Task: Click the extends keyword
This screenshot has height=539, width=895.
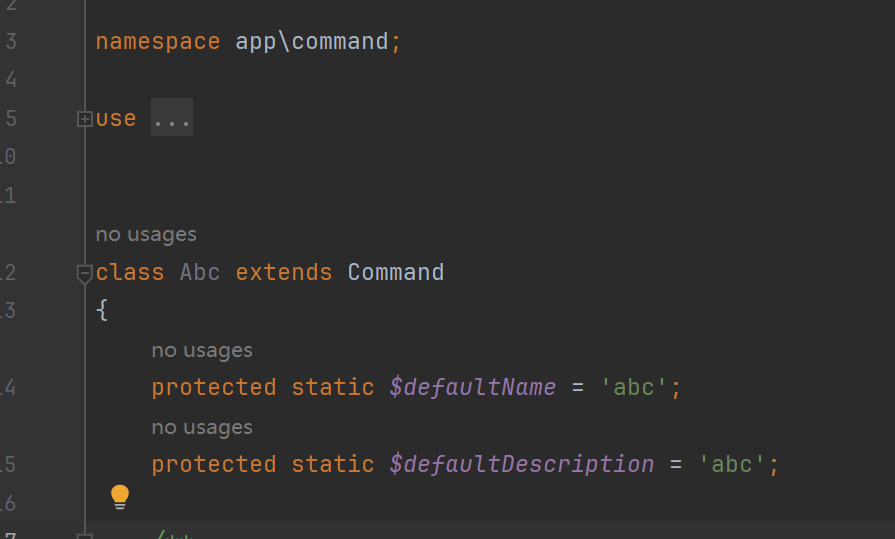Action: [284, 272]
